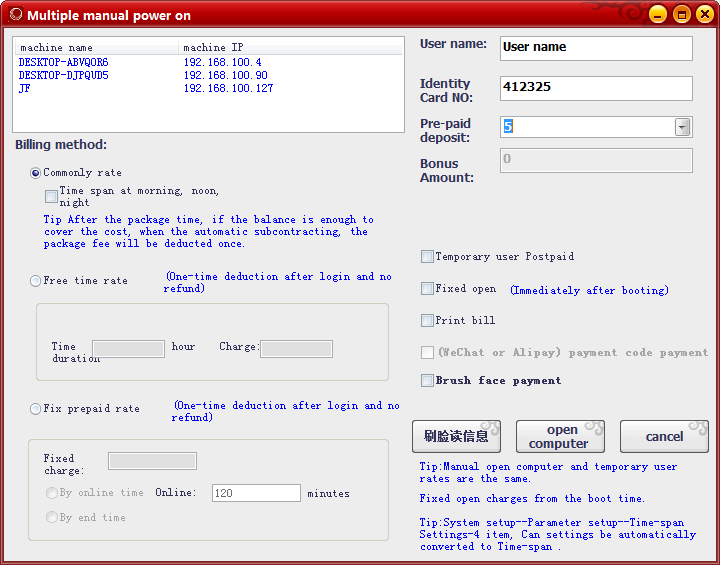Click the app icon in title bar
The width and height of the screenshot is (720, 565).
15,15
